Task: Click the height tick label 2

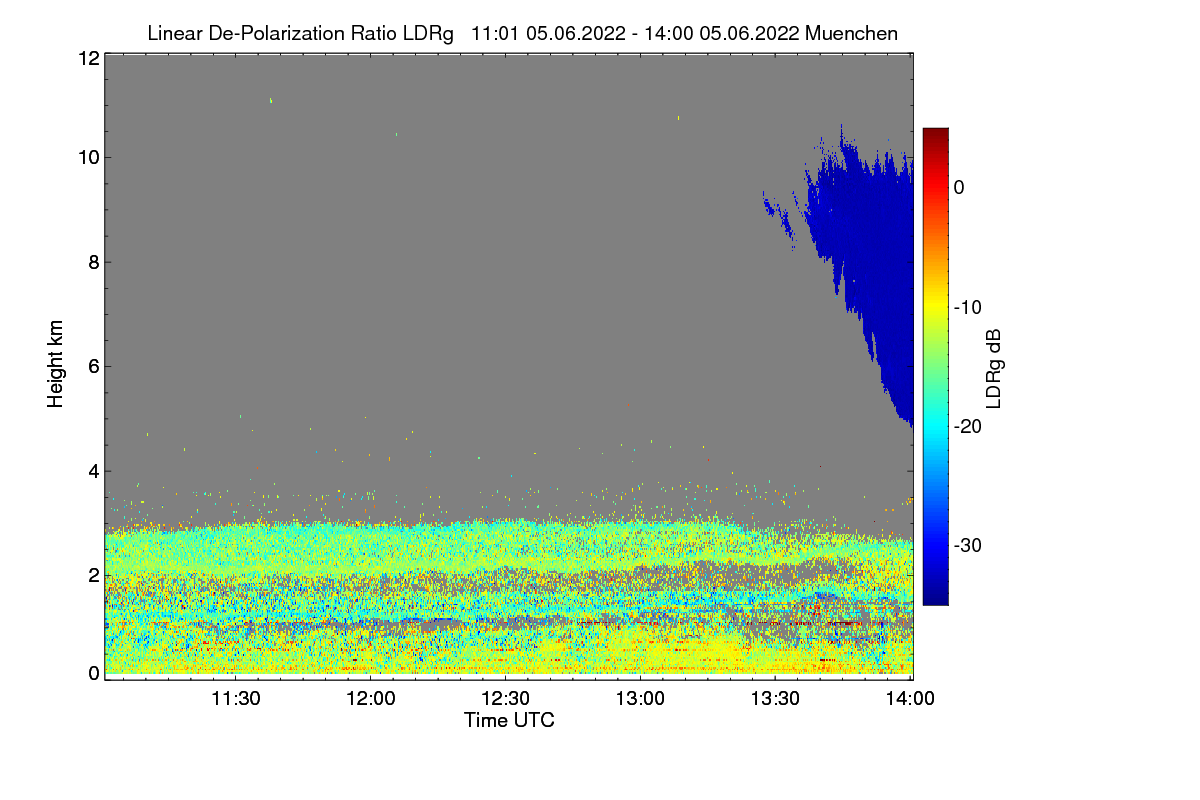Action: click(93, 574)
